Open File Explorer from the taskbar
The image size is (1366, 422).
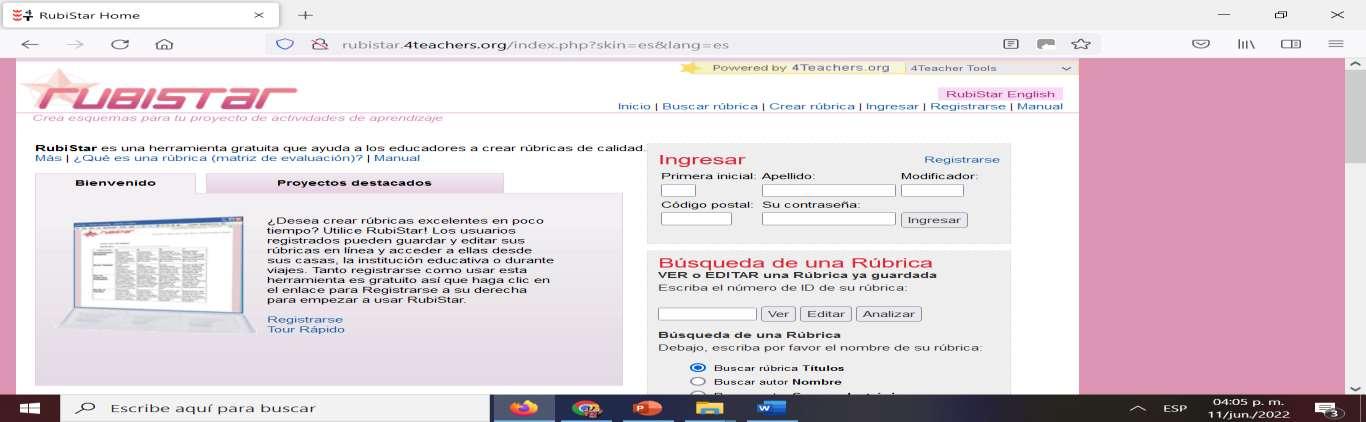pos(709,408)
